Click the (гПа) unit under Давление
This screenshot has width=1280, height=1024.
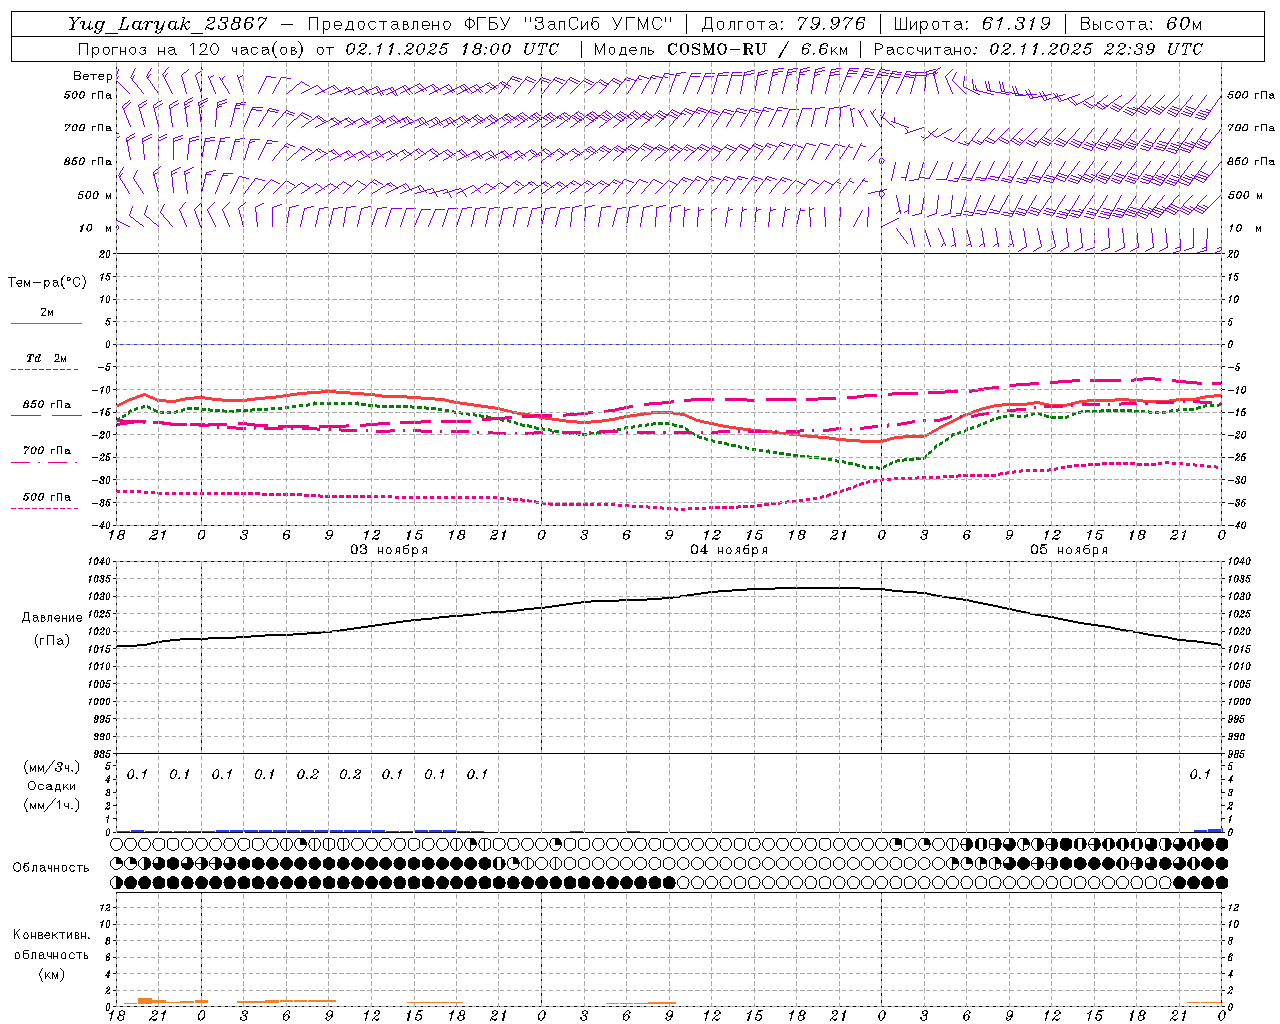(52, 640)
